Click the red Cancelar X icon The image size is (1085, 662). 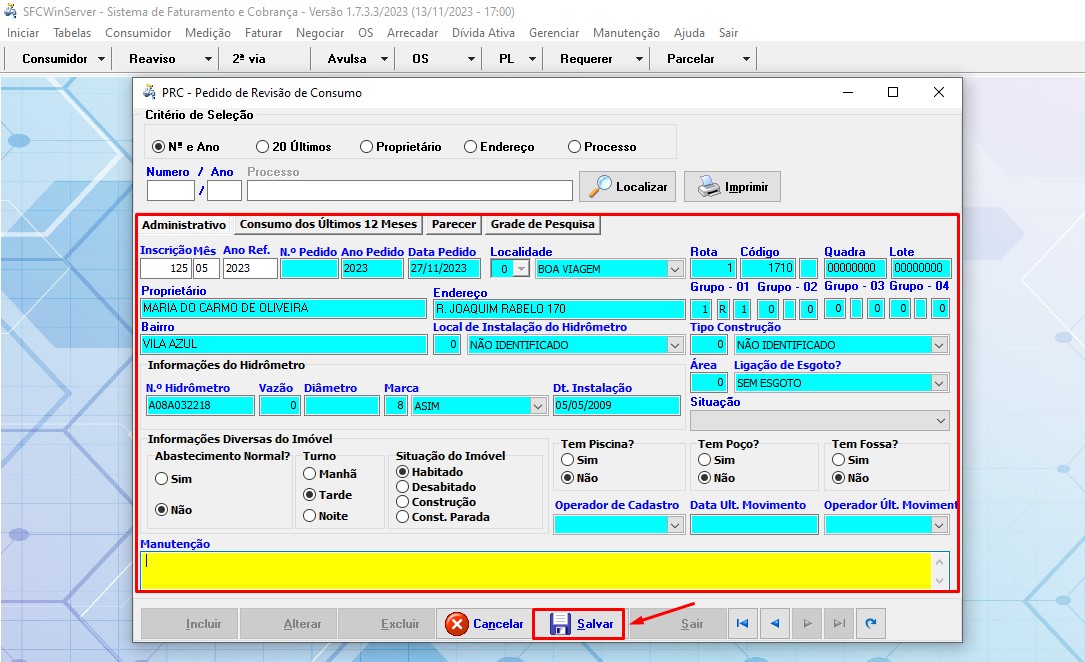tap(457, 624)
